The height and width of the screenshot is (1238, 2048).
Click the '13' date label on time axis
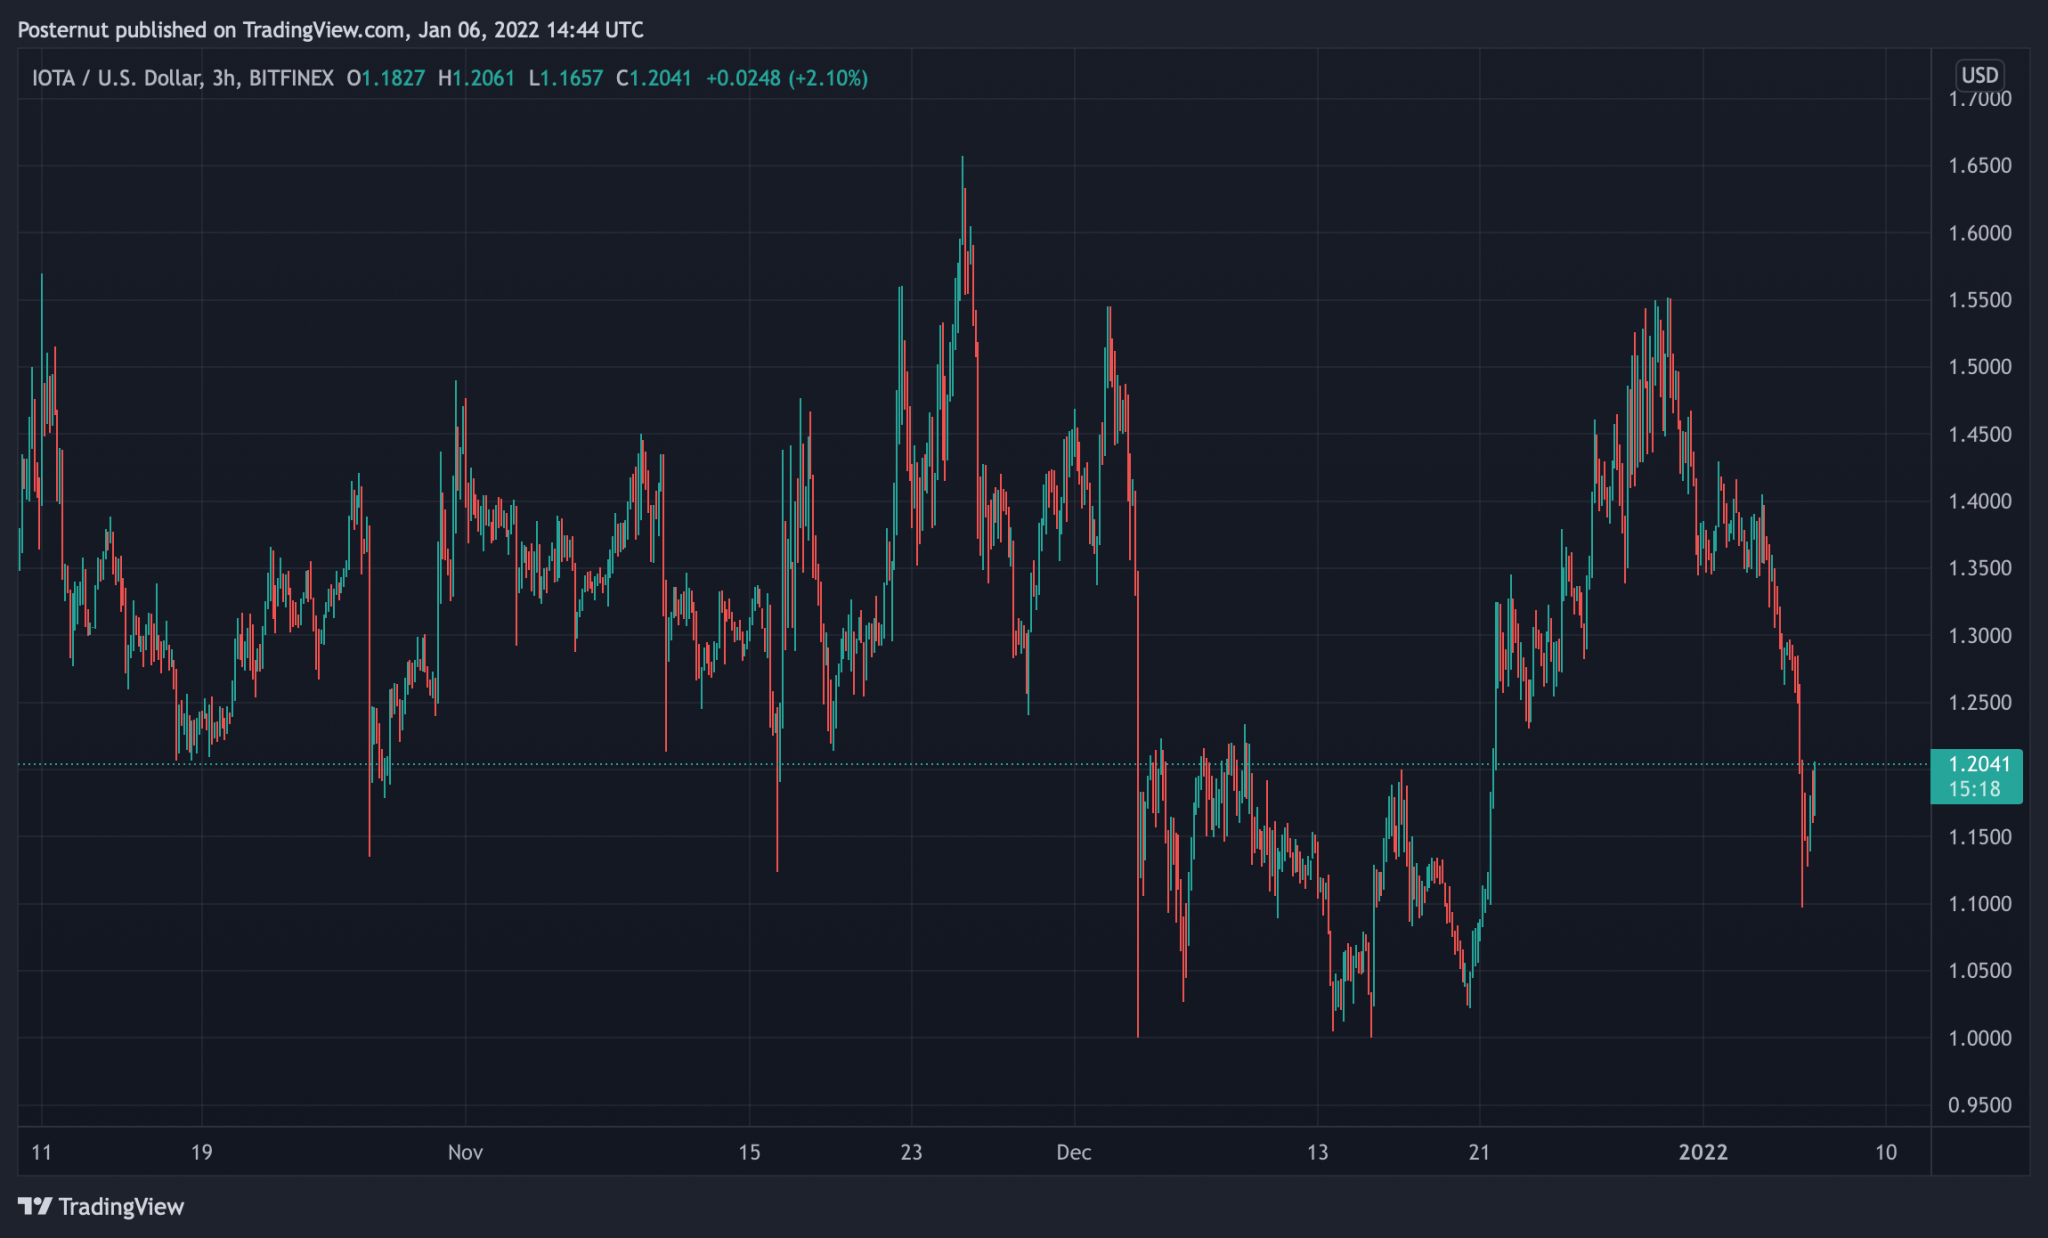[x=1318, y=1152]
